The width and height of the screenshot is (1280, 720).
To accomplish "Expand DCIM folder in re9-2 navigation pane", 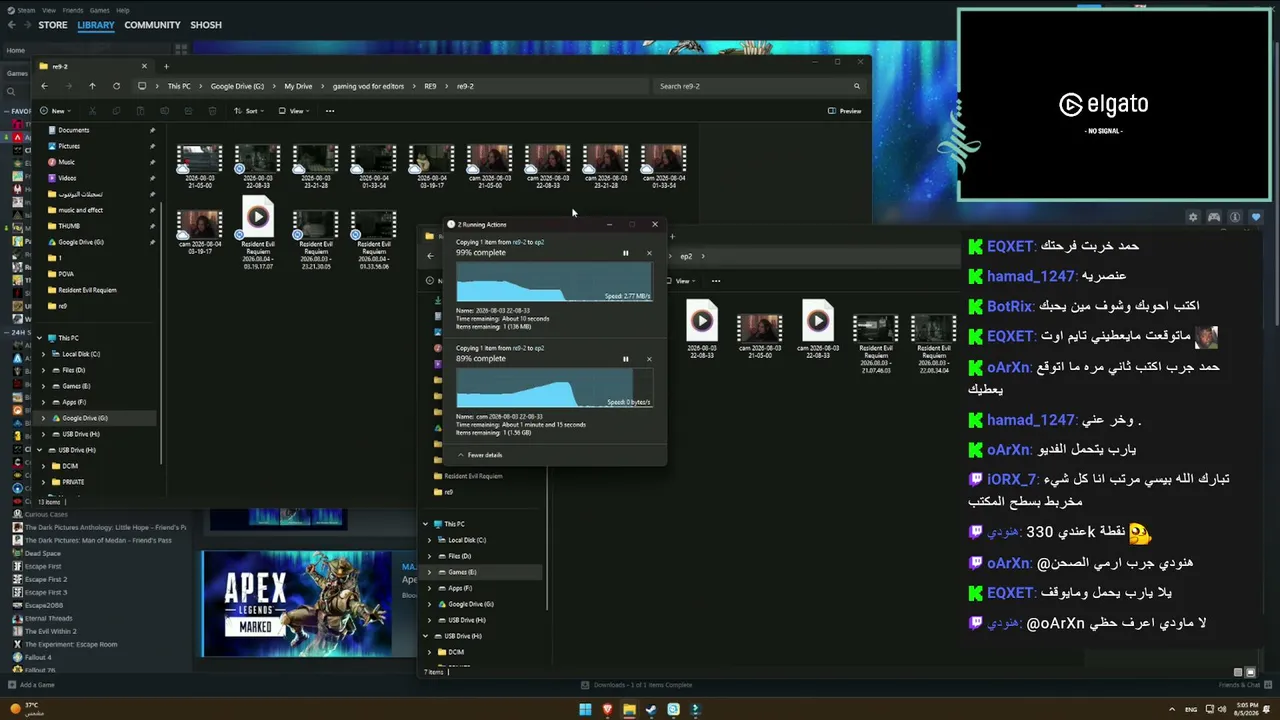I will (x=43, y=466).
